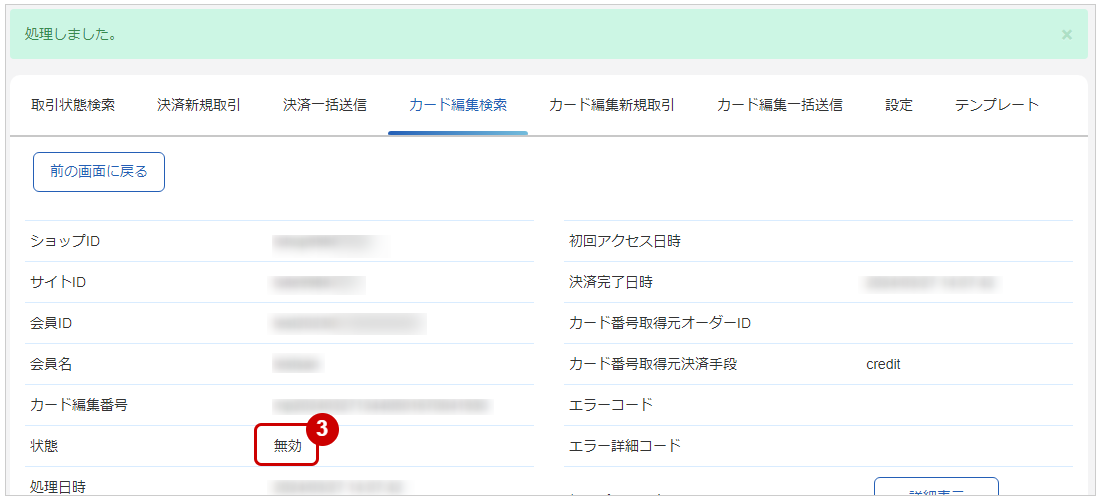This screenshot has width=1100, height=501.
Task: Click the 処理日時 label
Action: tap(58, 486)
